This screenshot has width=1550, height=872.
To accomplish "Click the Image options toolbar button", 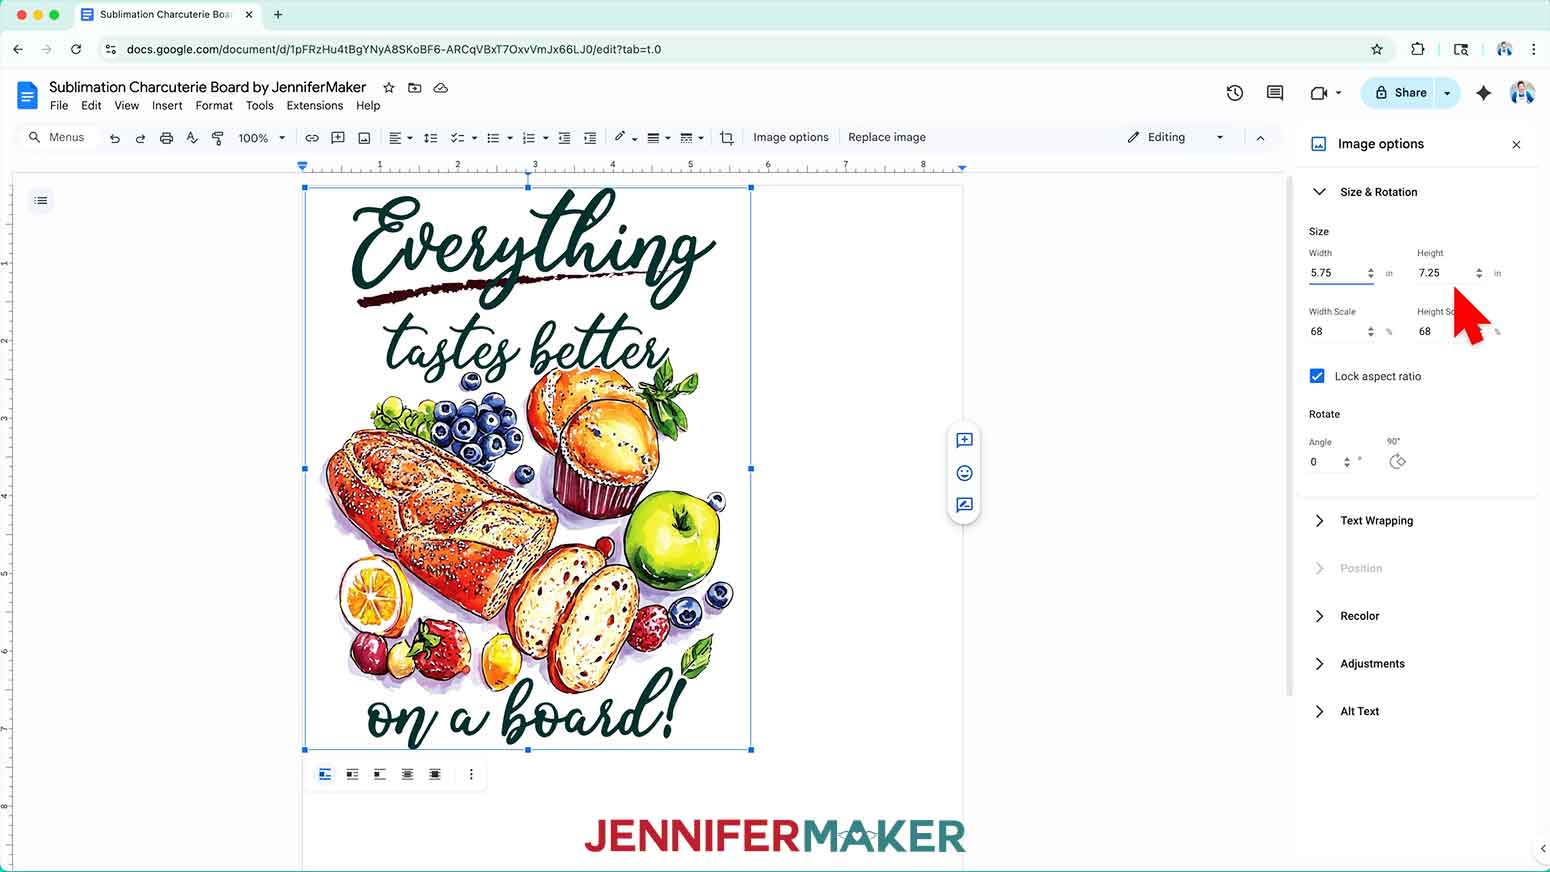I will pos(790,138).
